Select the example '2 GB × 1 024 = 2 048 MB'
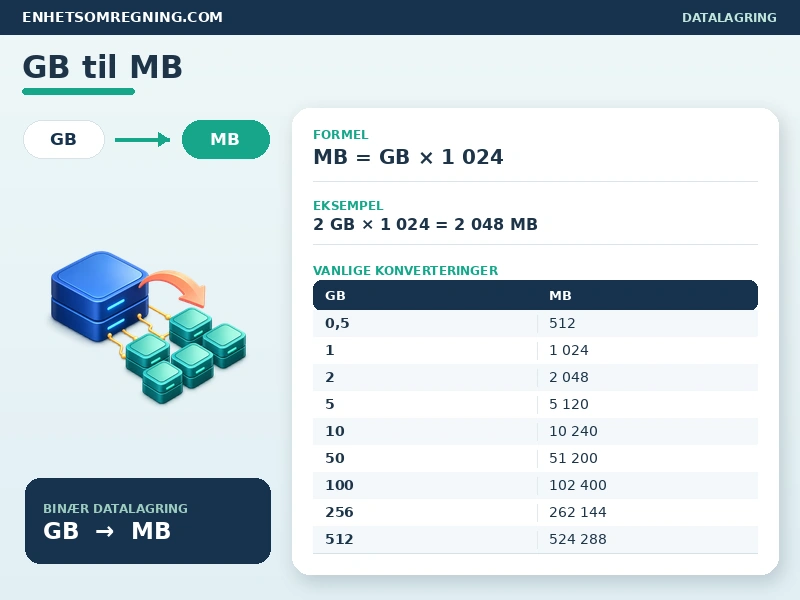Viewport: 800px width, 600px height. point(426,224)
